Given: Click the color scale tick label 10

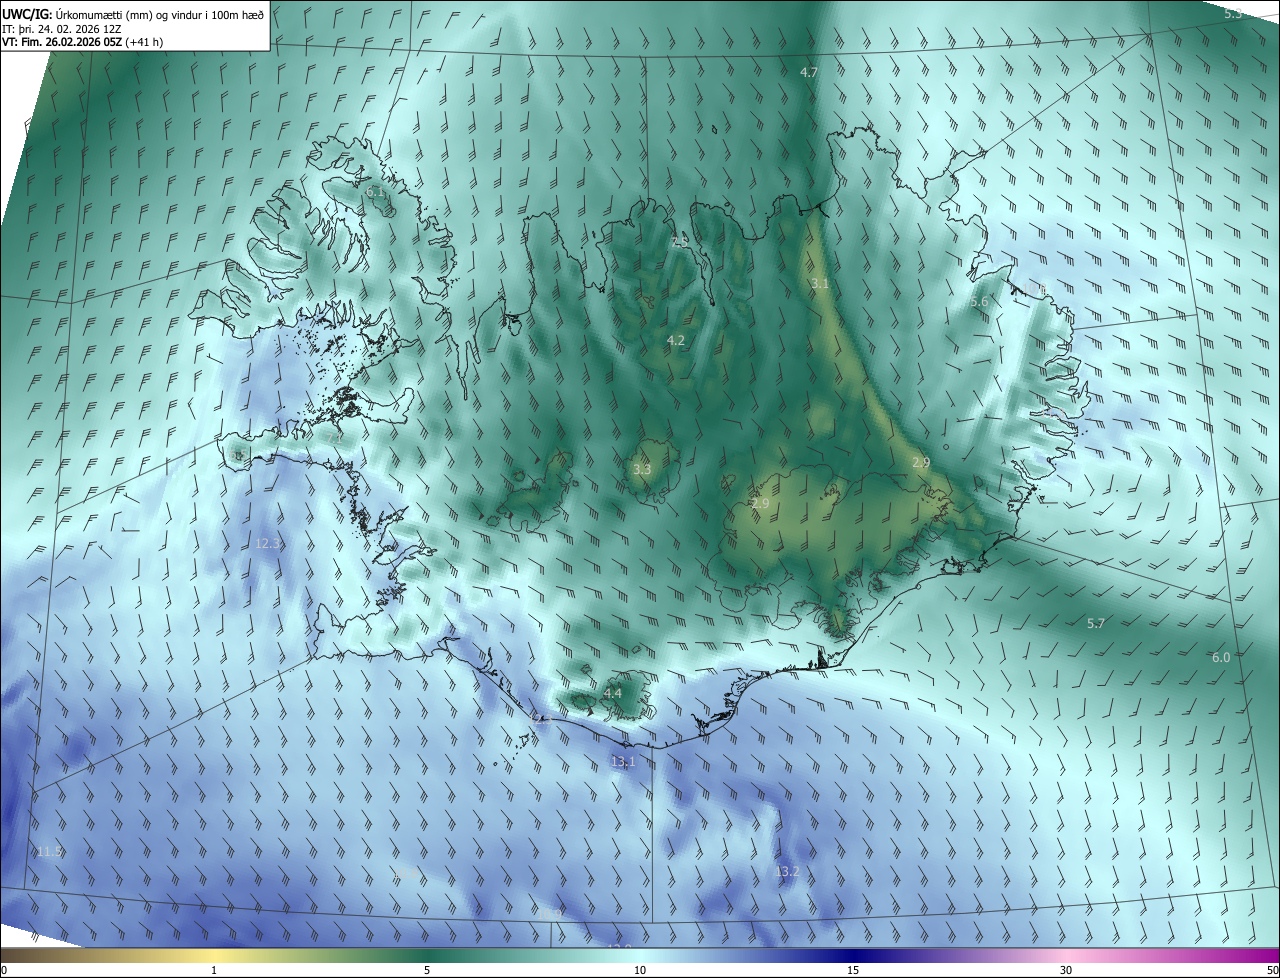Looking at the screenshot, I should pos(640,971).
